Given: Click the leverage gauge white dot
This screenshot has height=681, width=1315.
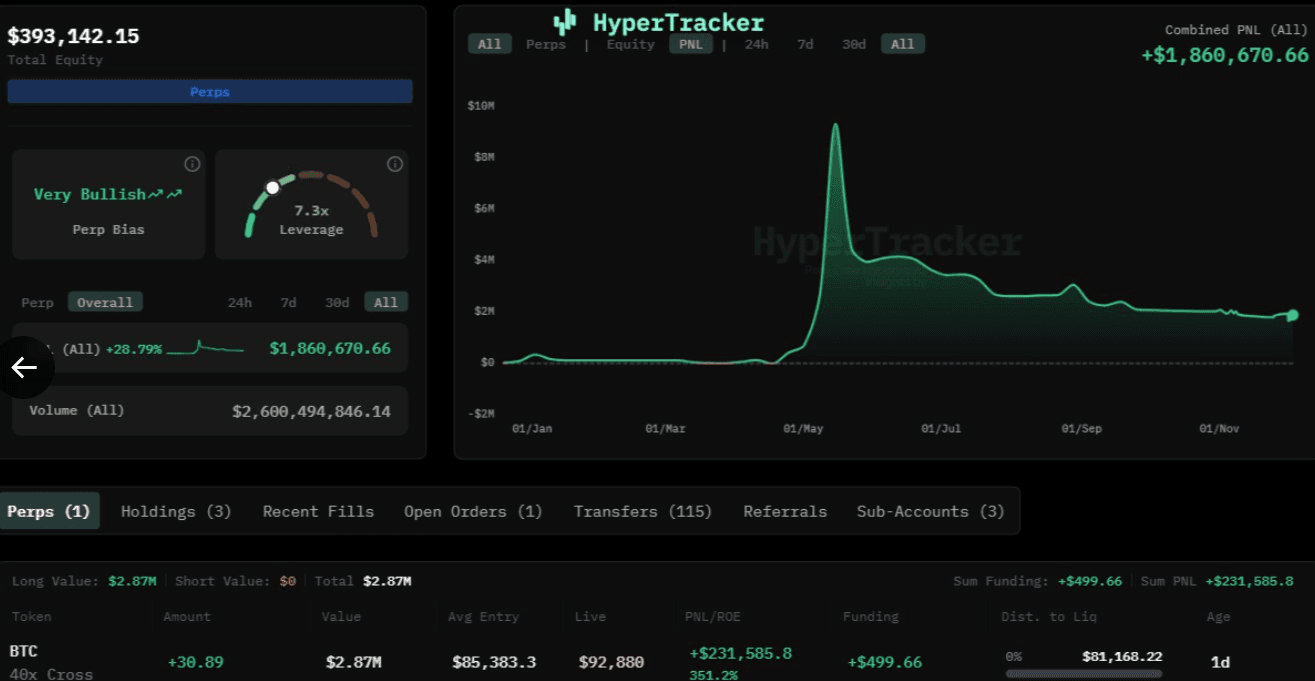Looking at the screenshot, I should tap(272, 187).
